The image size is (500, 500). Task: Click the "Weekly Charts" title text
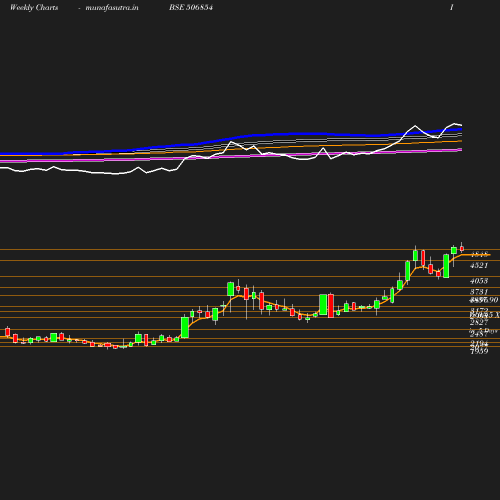(x=34, y=8)
